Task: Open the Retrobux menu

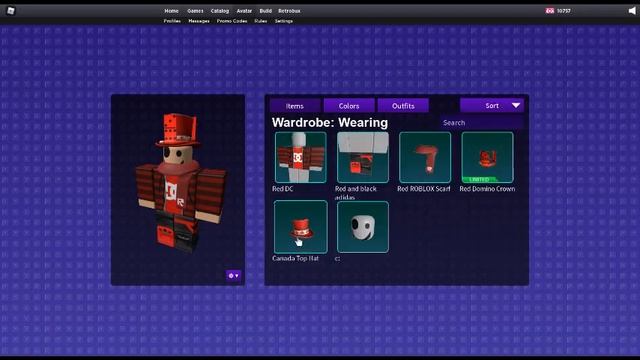Action: pos(289,11)
